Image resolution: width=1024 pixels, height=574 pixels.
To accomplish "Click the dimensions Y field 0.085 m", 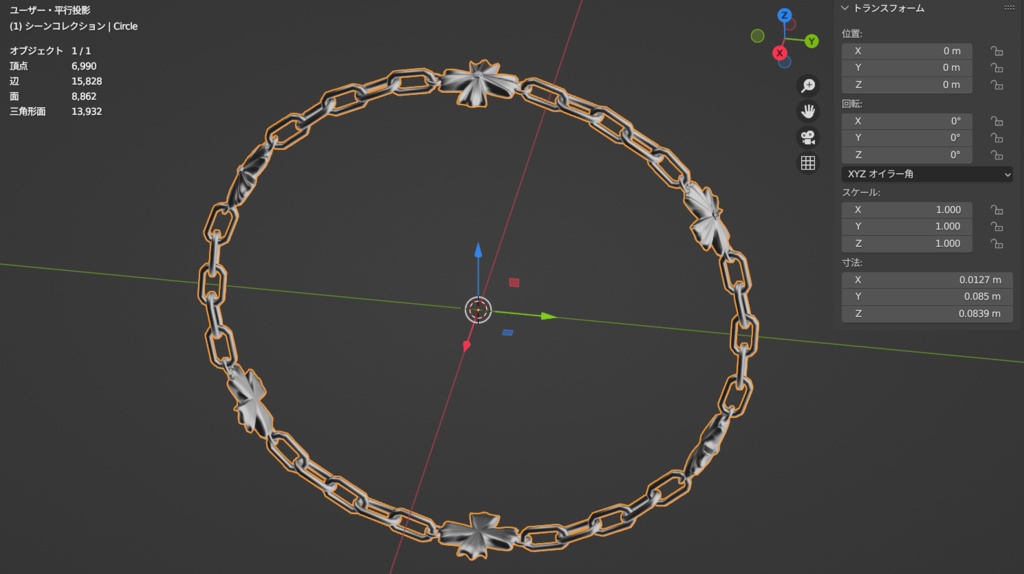I will point(927,296).
